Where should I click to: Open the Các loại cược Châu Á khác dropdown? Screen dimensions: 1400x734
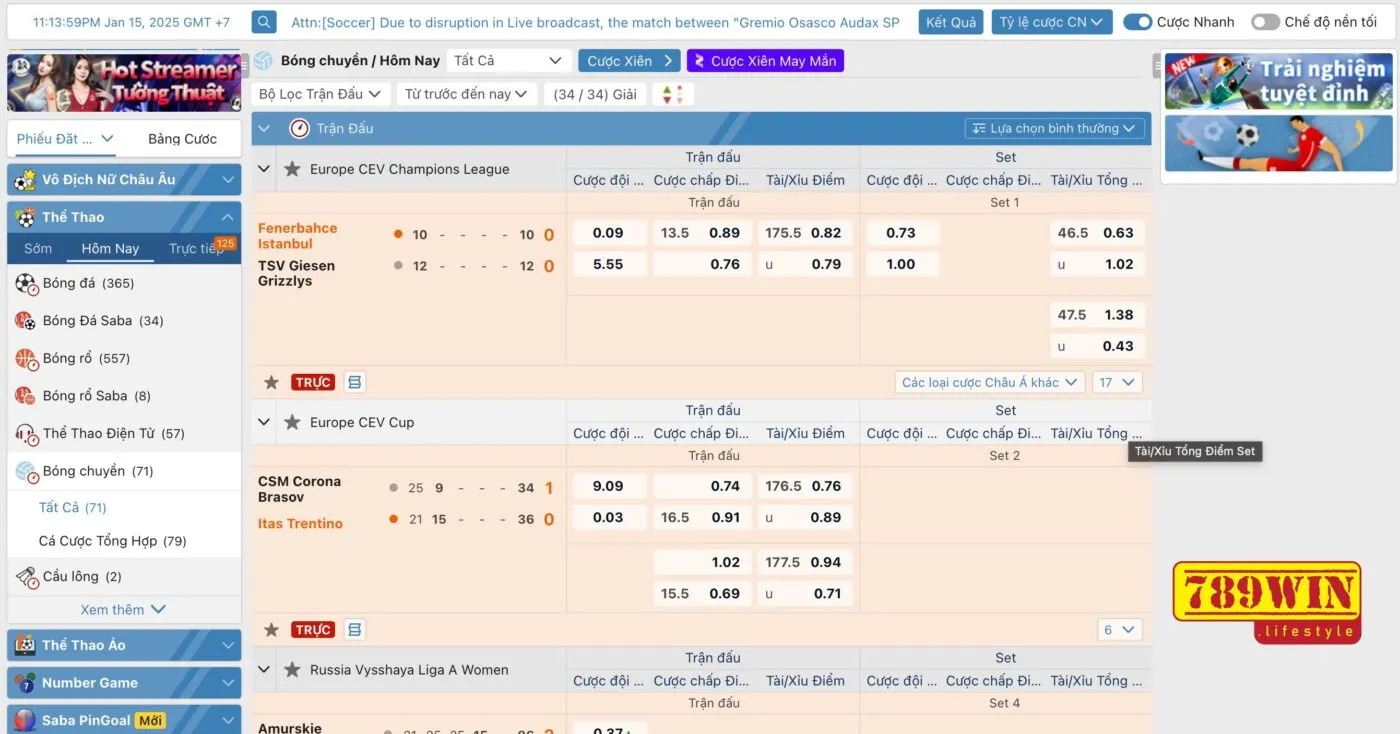(988, 381)
